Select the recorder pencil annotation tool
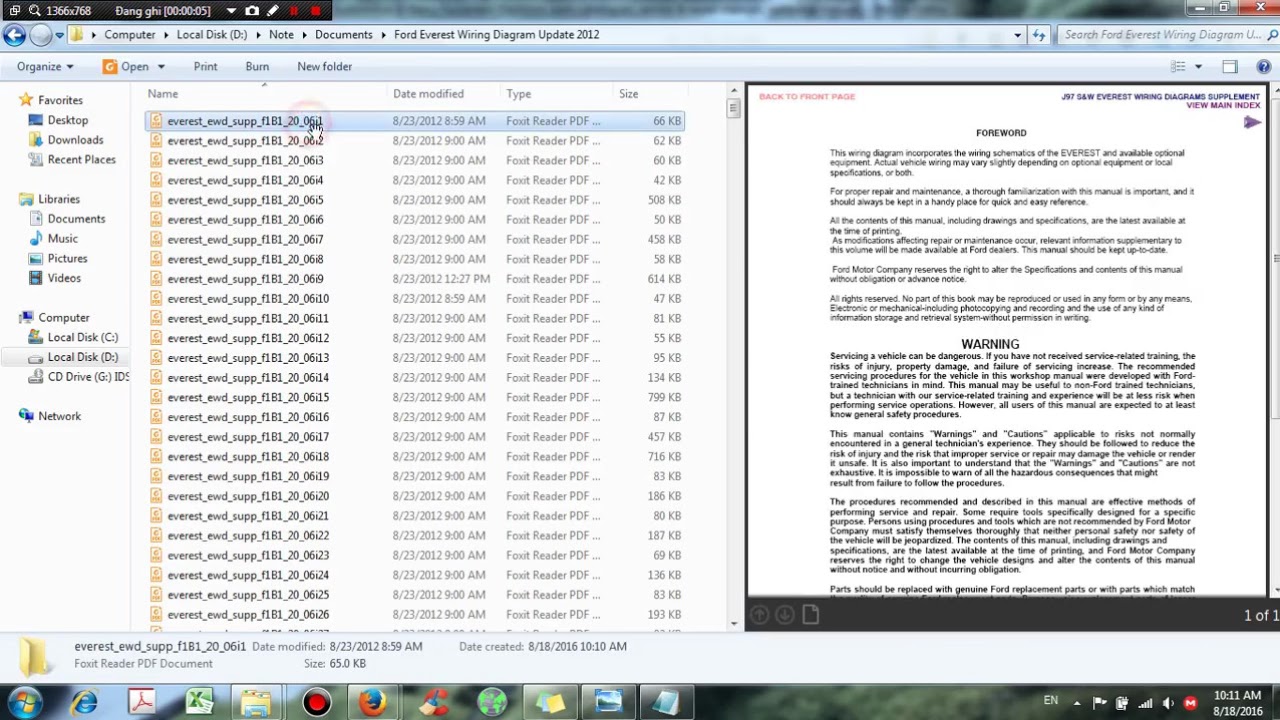This screenshot has width=1280, height=720. (x=273, y=11)
